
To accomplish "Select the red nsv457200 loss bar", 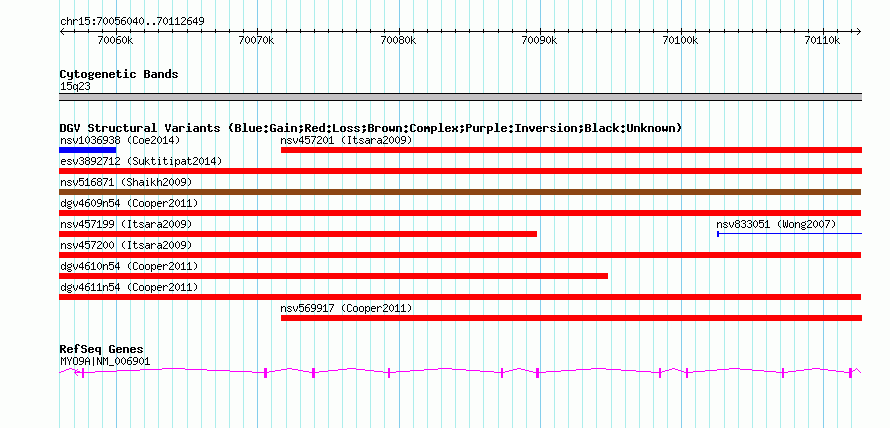I will 460,255.
